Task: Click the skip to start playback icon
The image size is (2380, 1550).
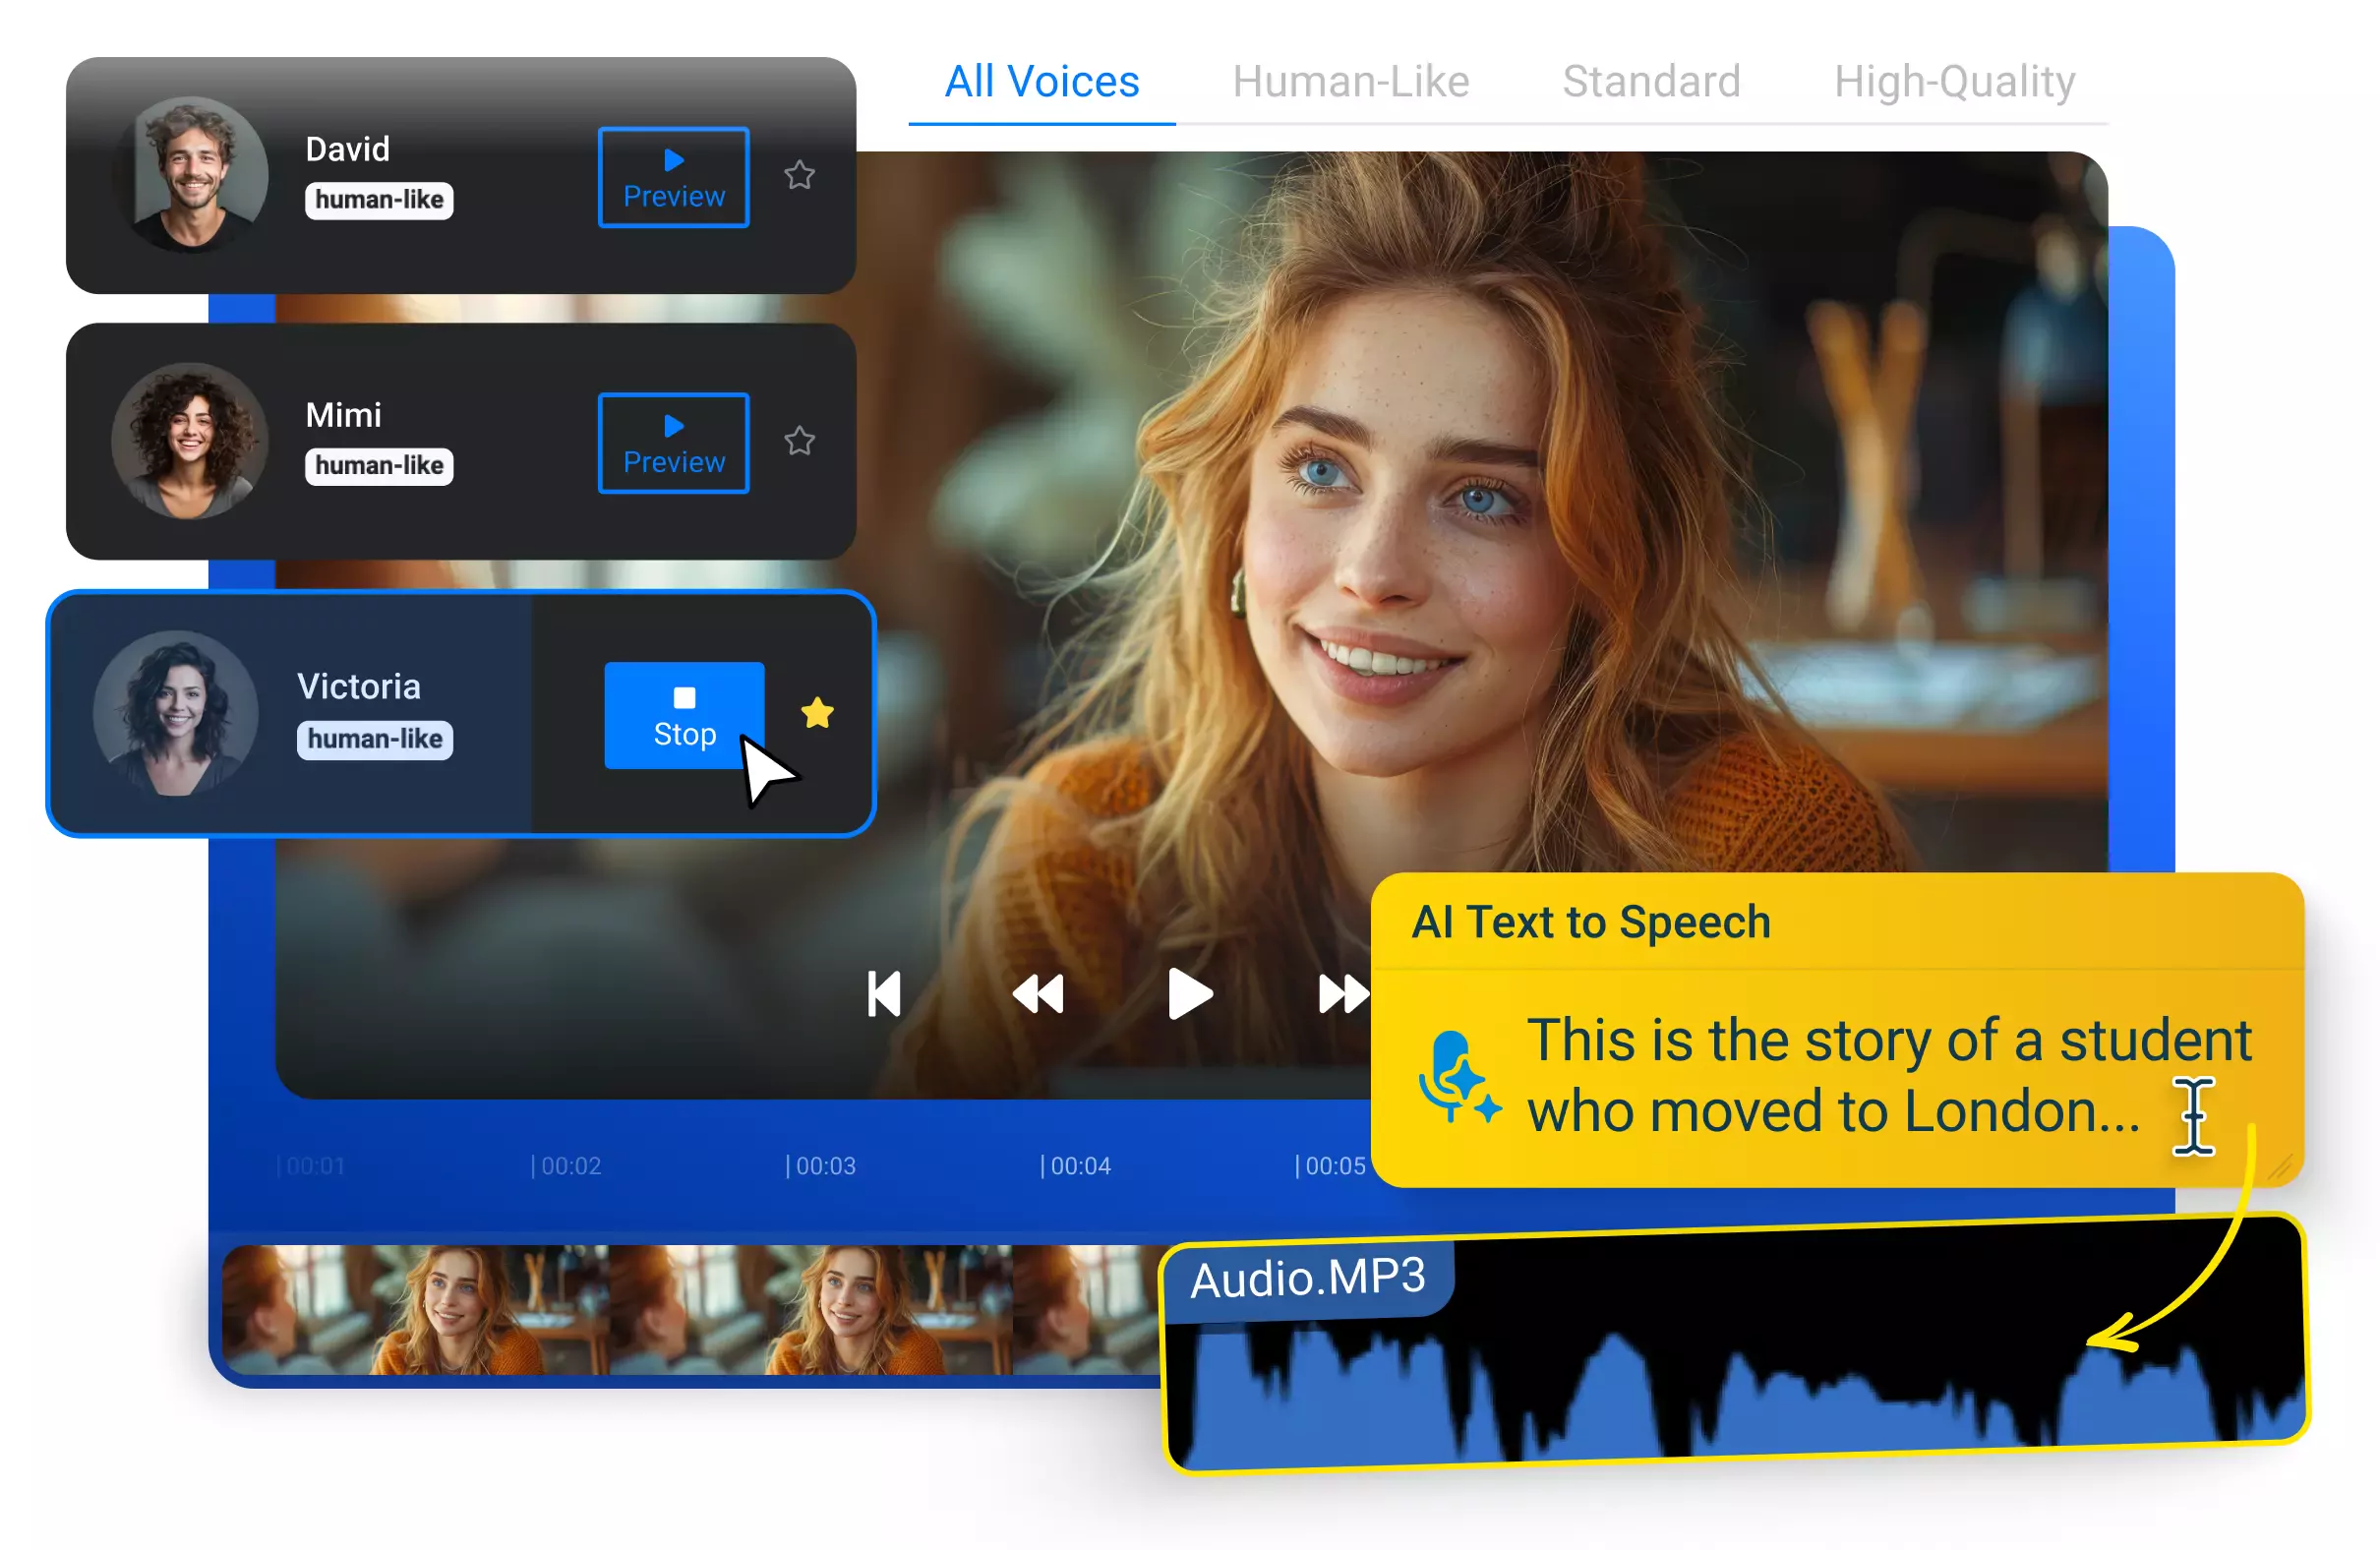Action: click(884, 994)
